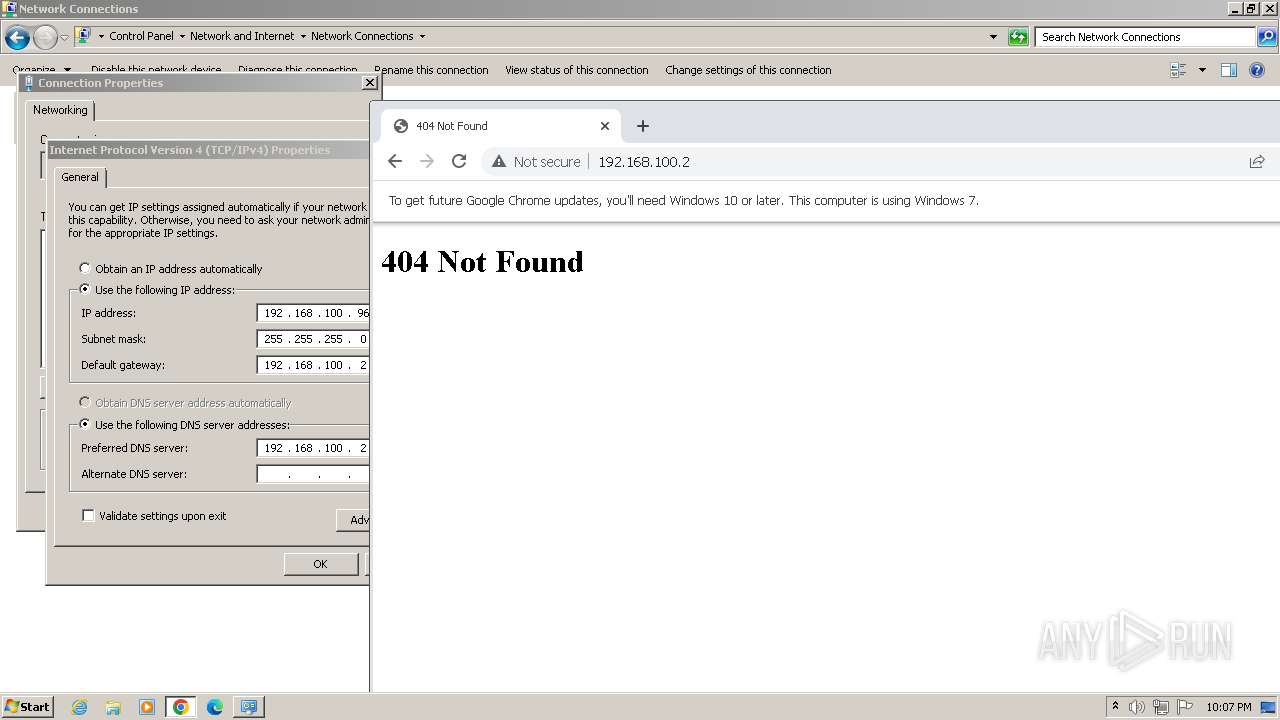The height and width of the screenshot is (720, 1280).
Task: Click the 404 Not Found heading
Action: pos(482,262)
